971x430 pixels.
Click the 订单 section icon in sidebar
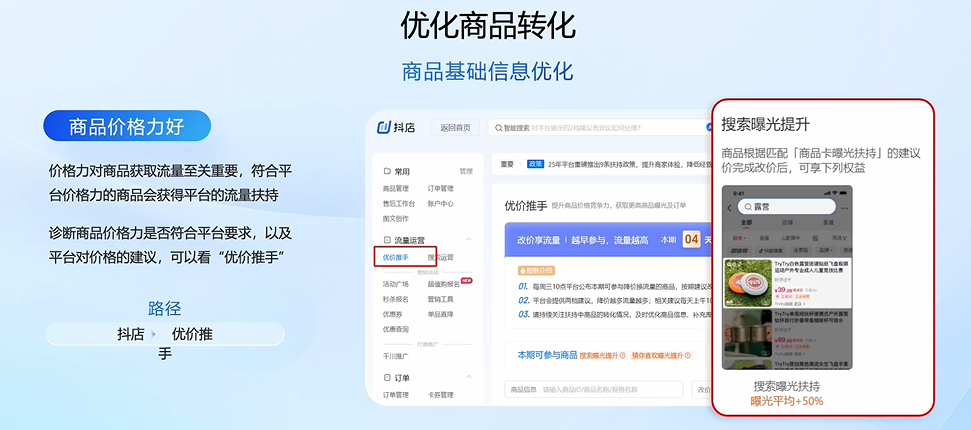click(x=387, y=377)
